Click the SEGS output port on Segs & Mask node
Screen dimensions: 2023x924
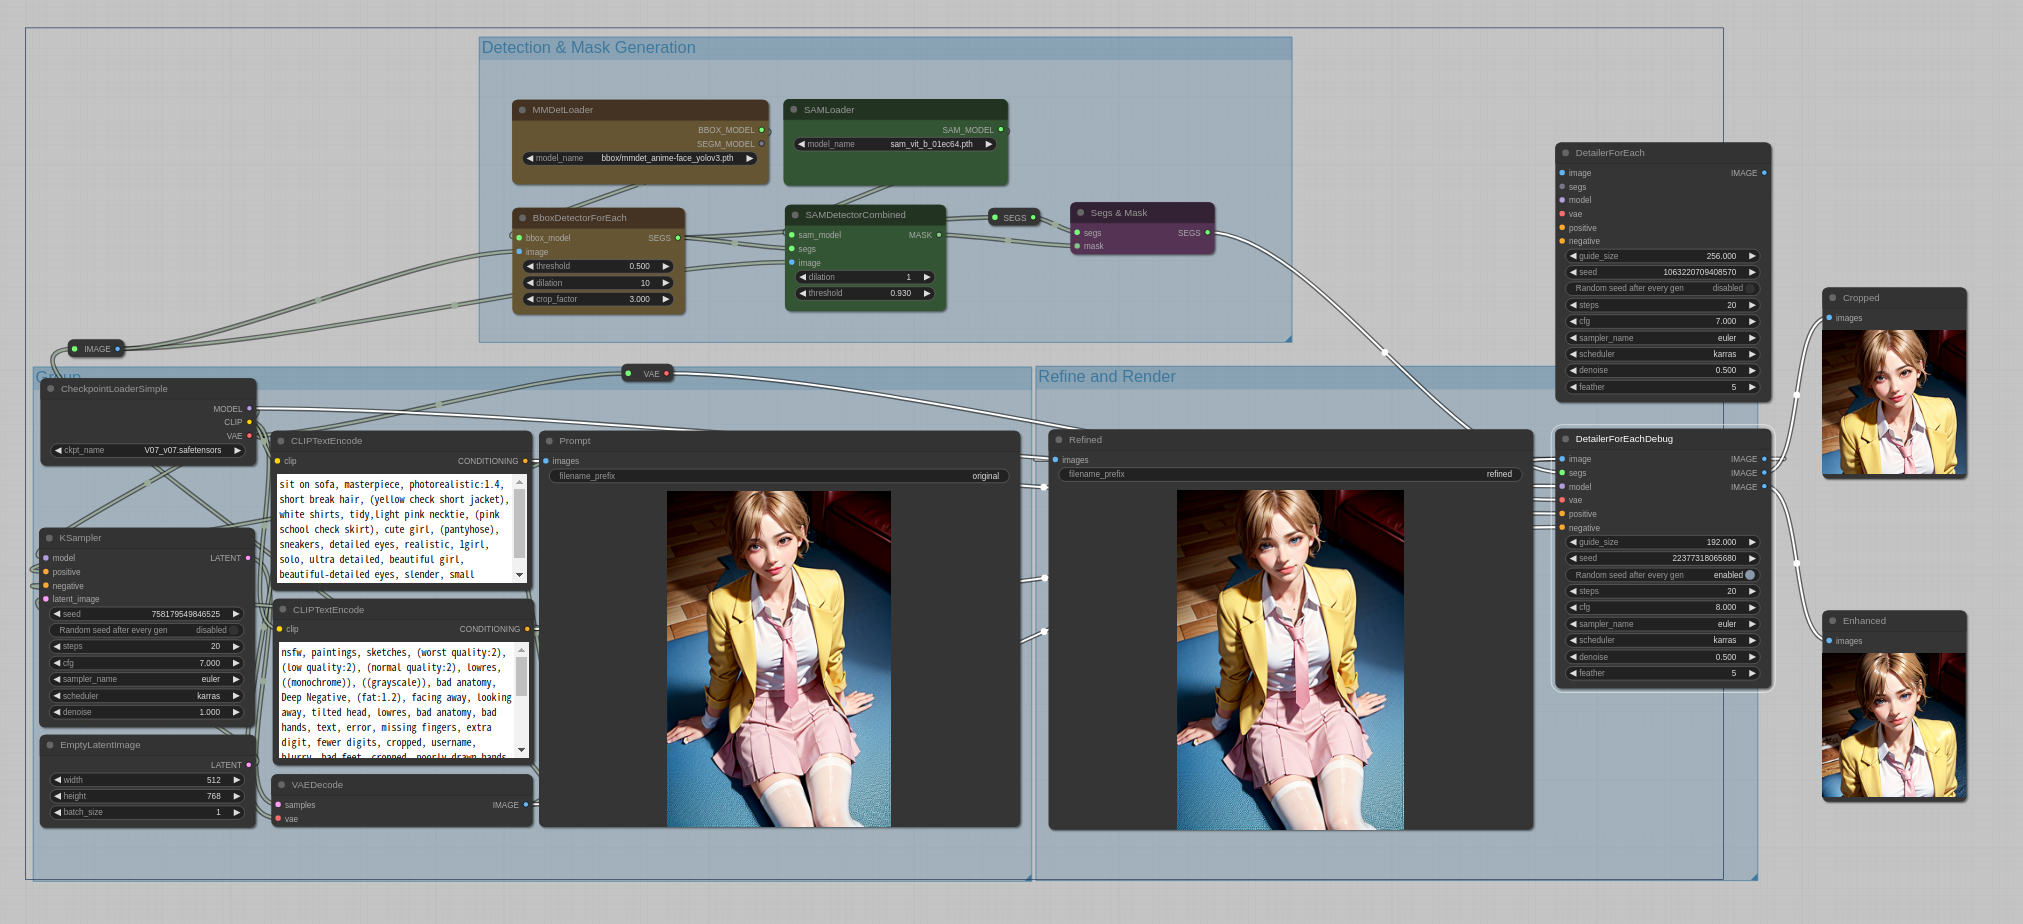click(1207, 233)
